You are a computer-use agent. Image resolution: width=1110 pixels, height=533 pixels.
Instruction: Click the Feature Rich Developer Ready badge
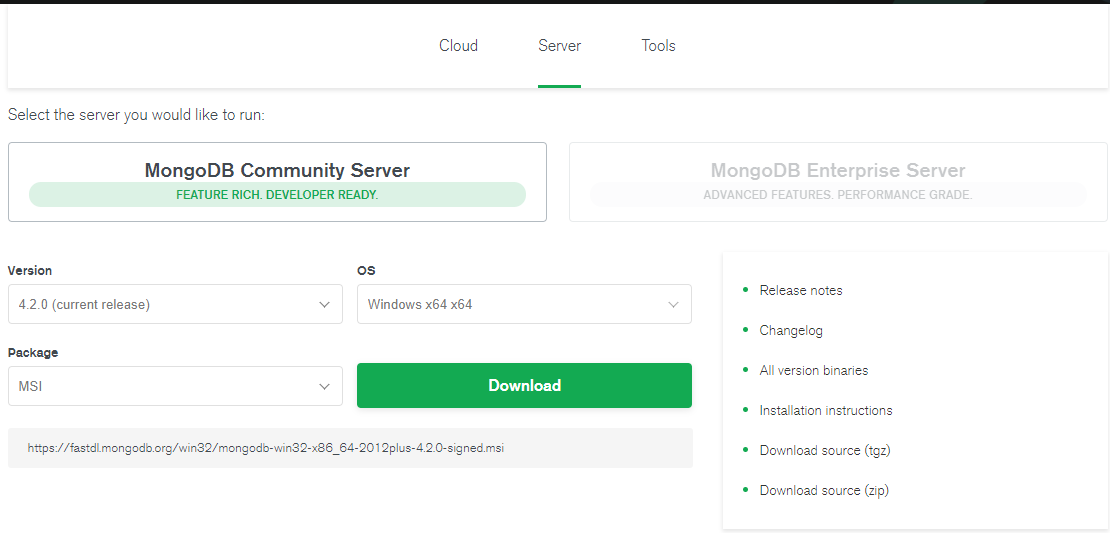point(278,195)
